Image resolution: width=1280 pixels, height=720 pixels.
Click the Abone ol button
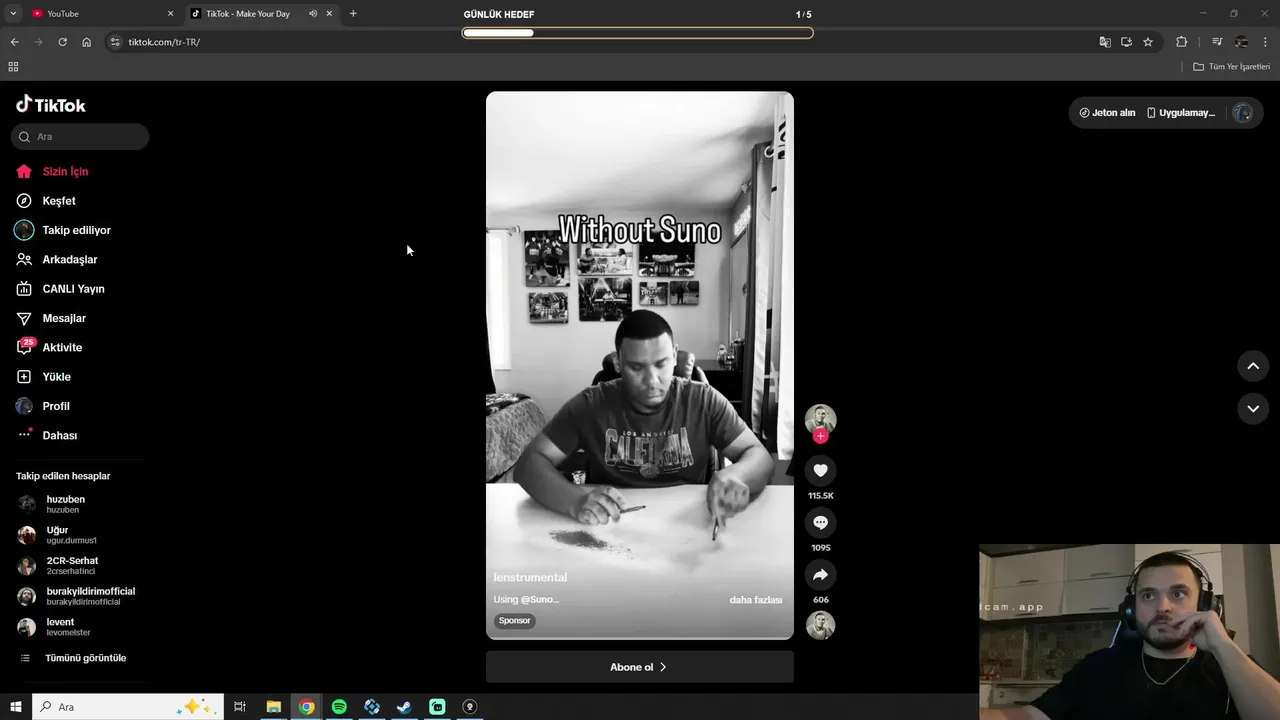pos(640,667)
